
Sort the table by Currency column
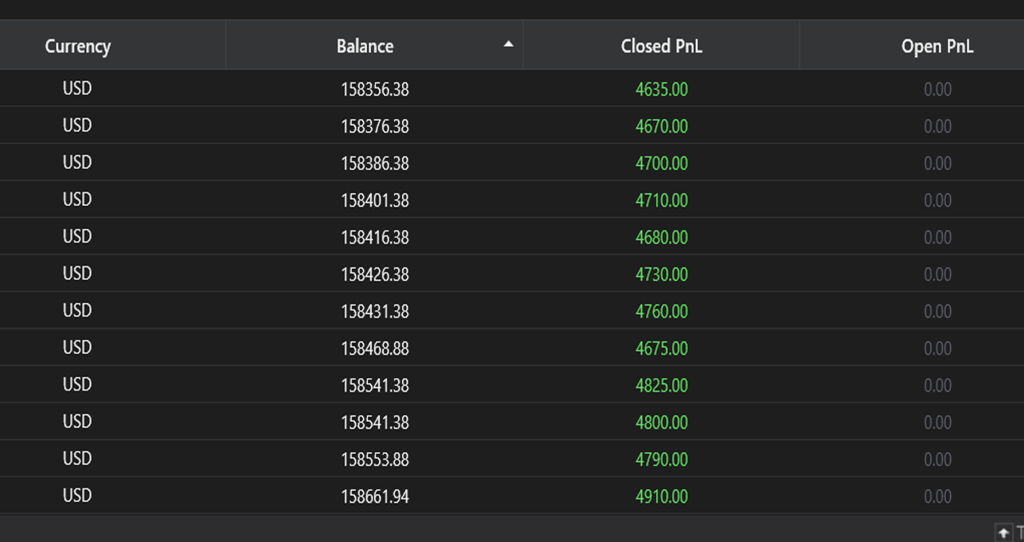tap(78, 46)
